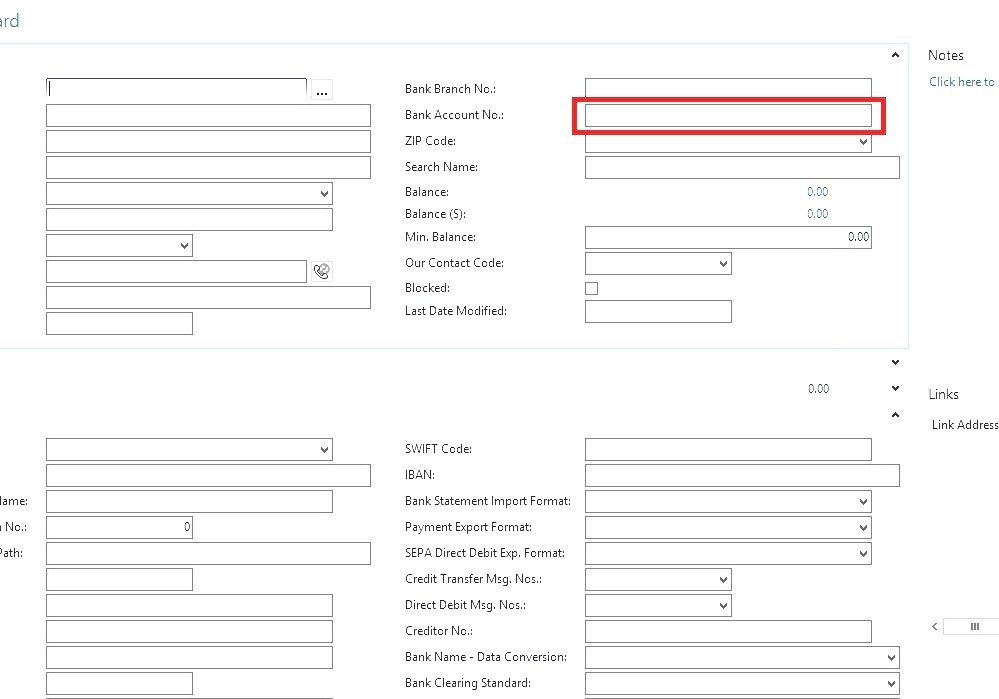Open Payment Export Format dropdown
The image size is (999, 699).
(x=863, y=528)
